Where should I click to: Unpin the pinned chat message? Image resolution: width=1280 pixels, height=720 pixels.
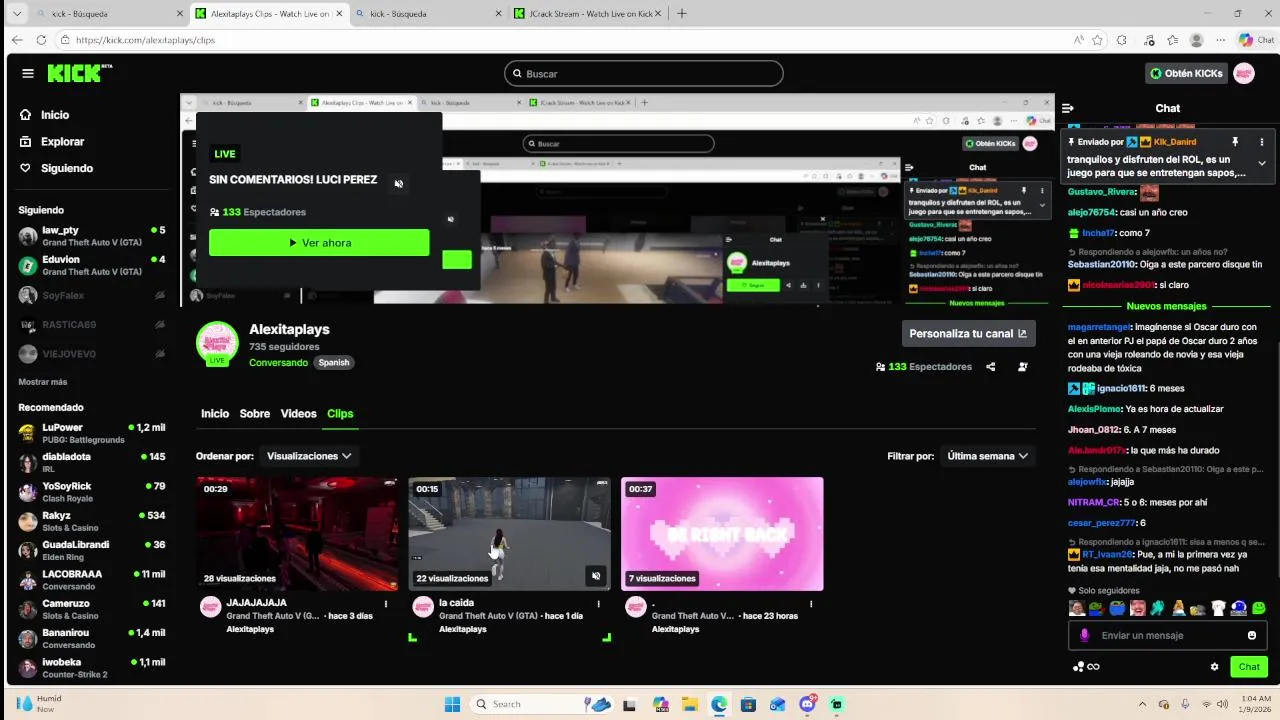click(x=1235, y=142)
